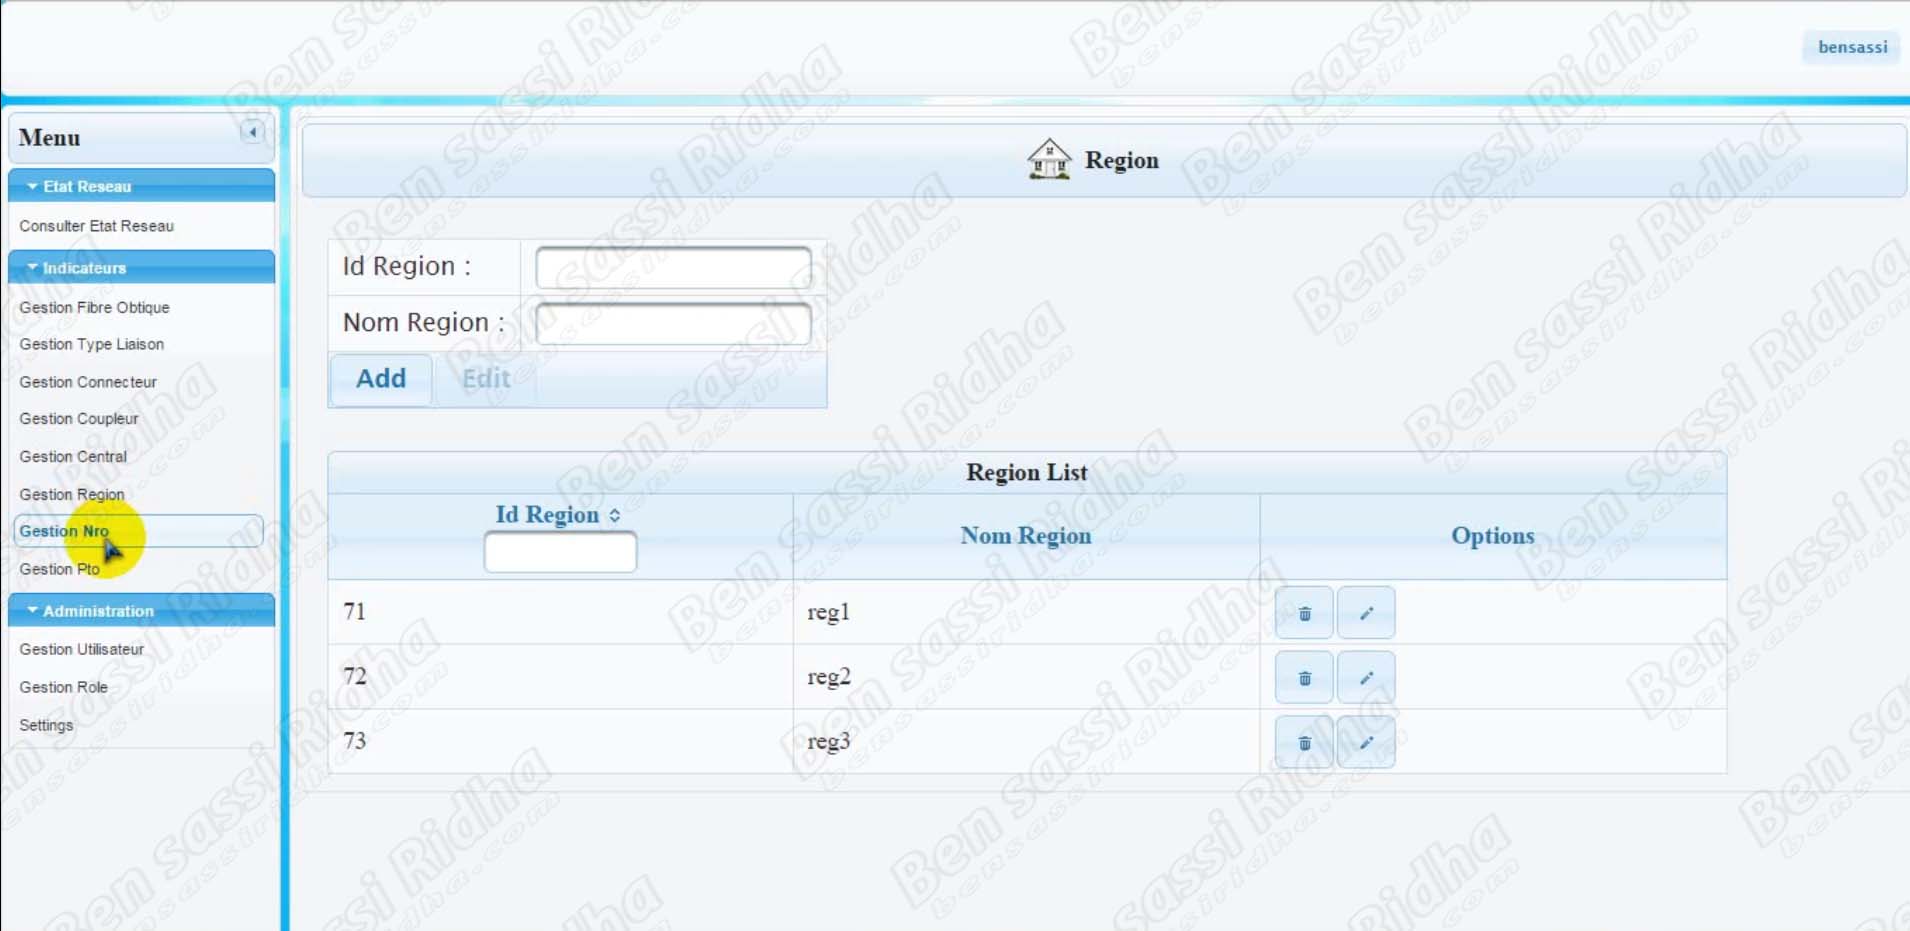Click pencil icon for reg2 row
Image resolution: width=1910 pixels, height=931 pixels.
click(x=1366, y=678)
